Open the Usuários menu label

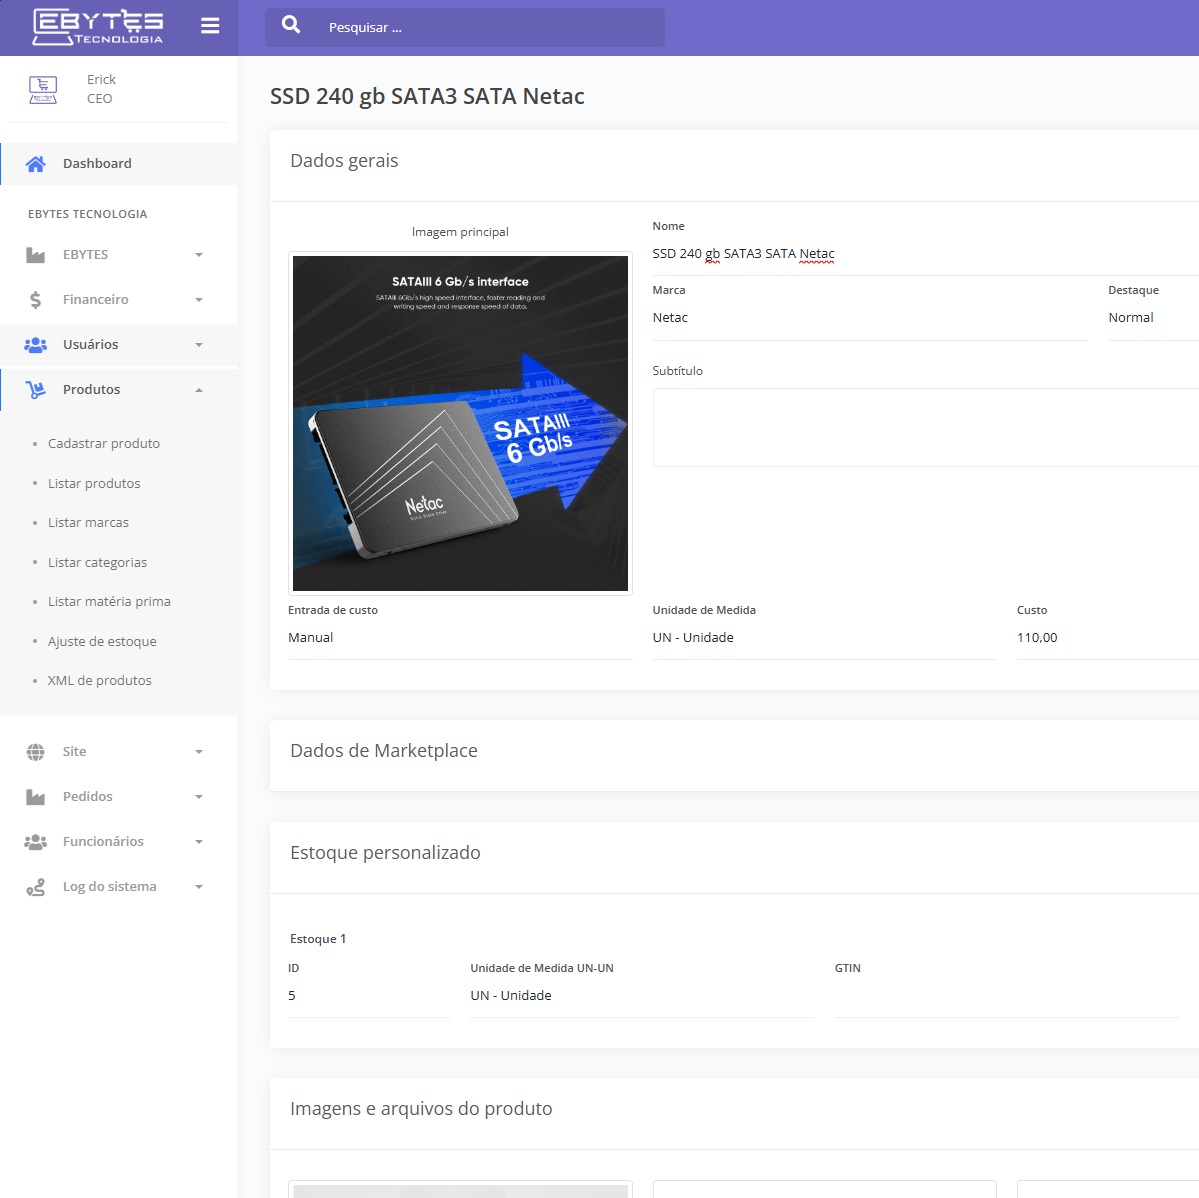(90, 345)
